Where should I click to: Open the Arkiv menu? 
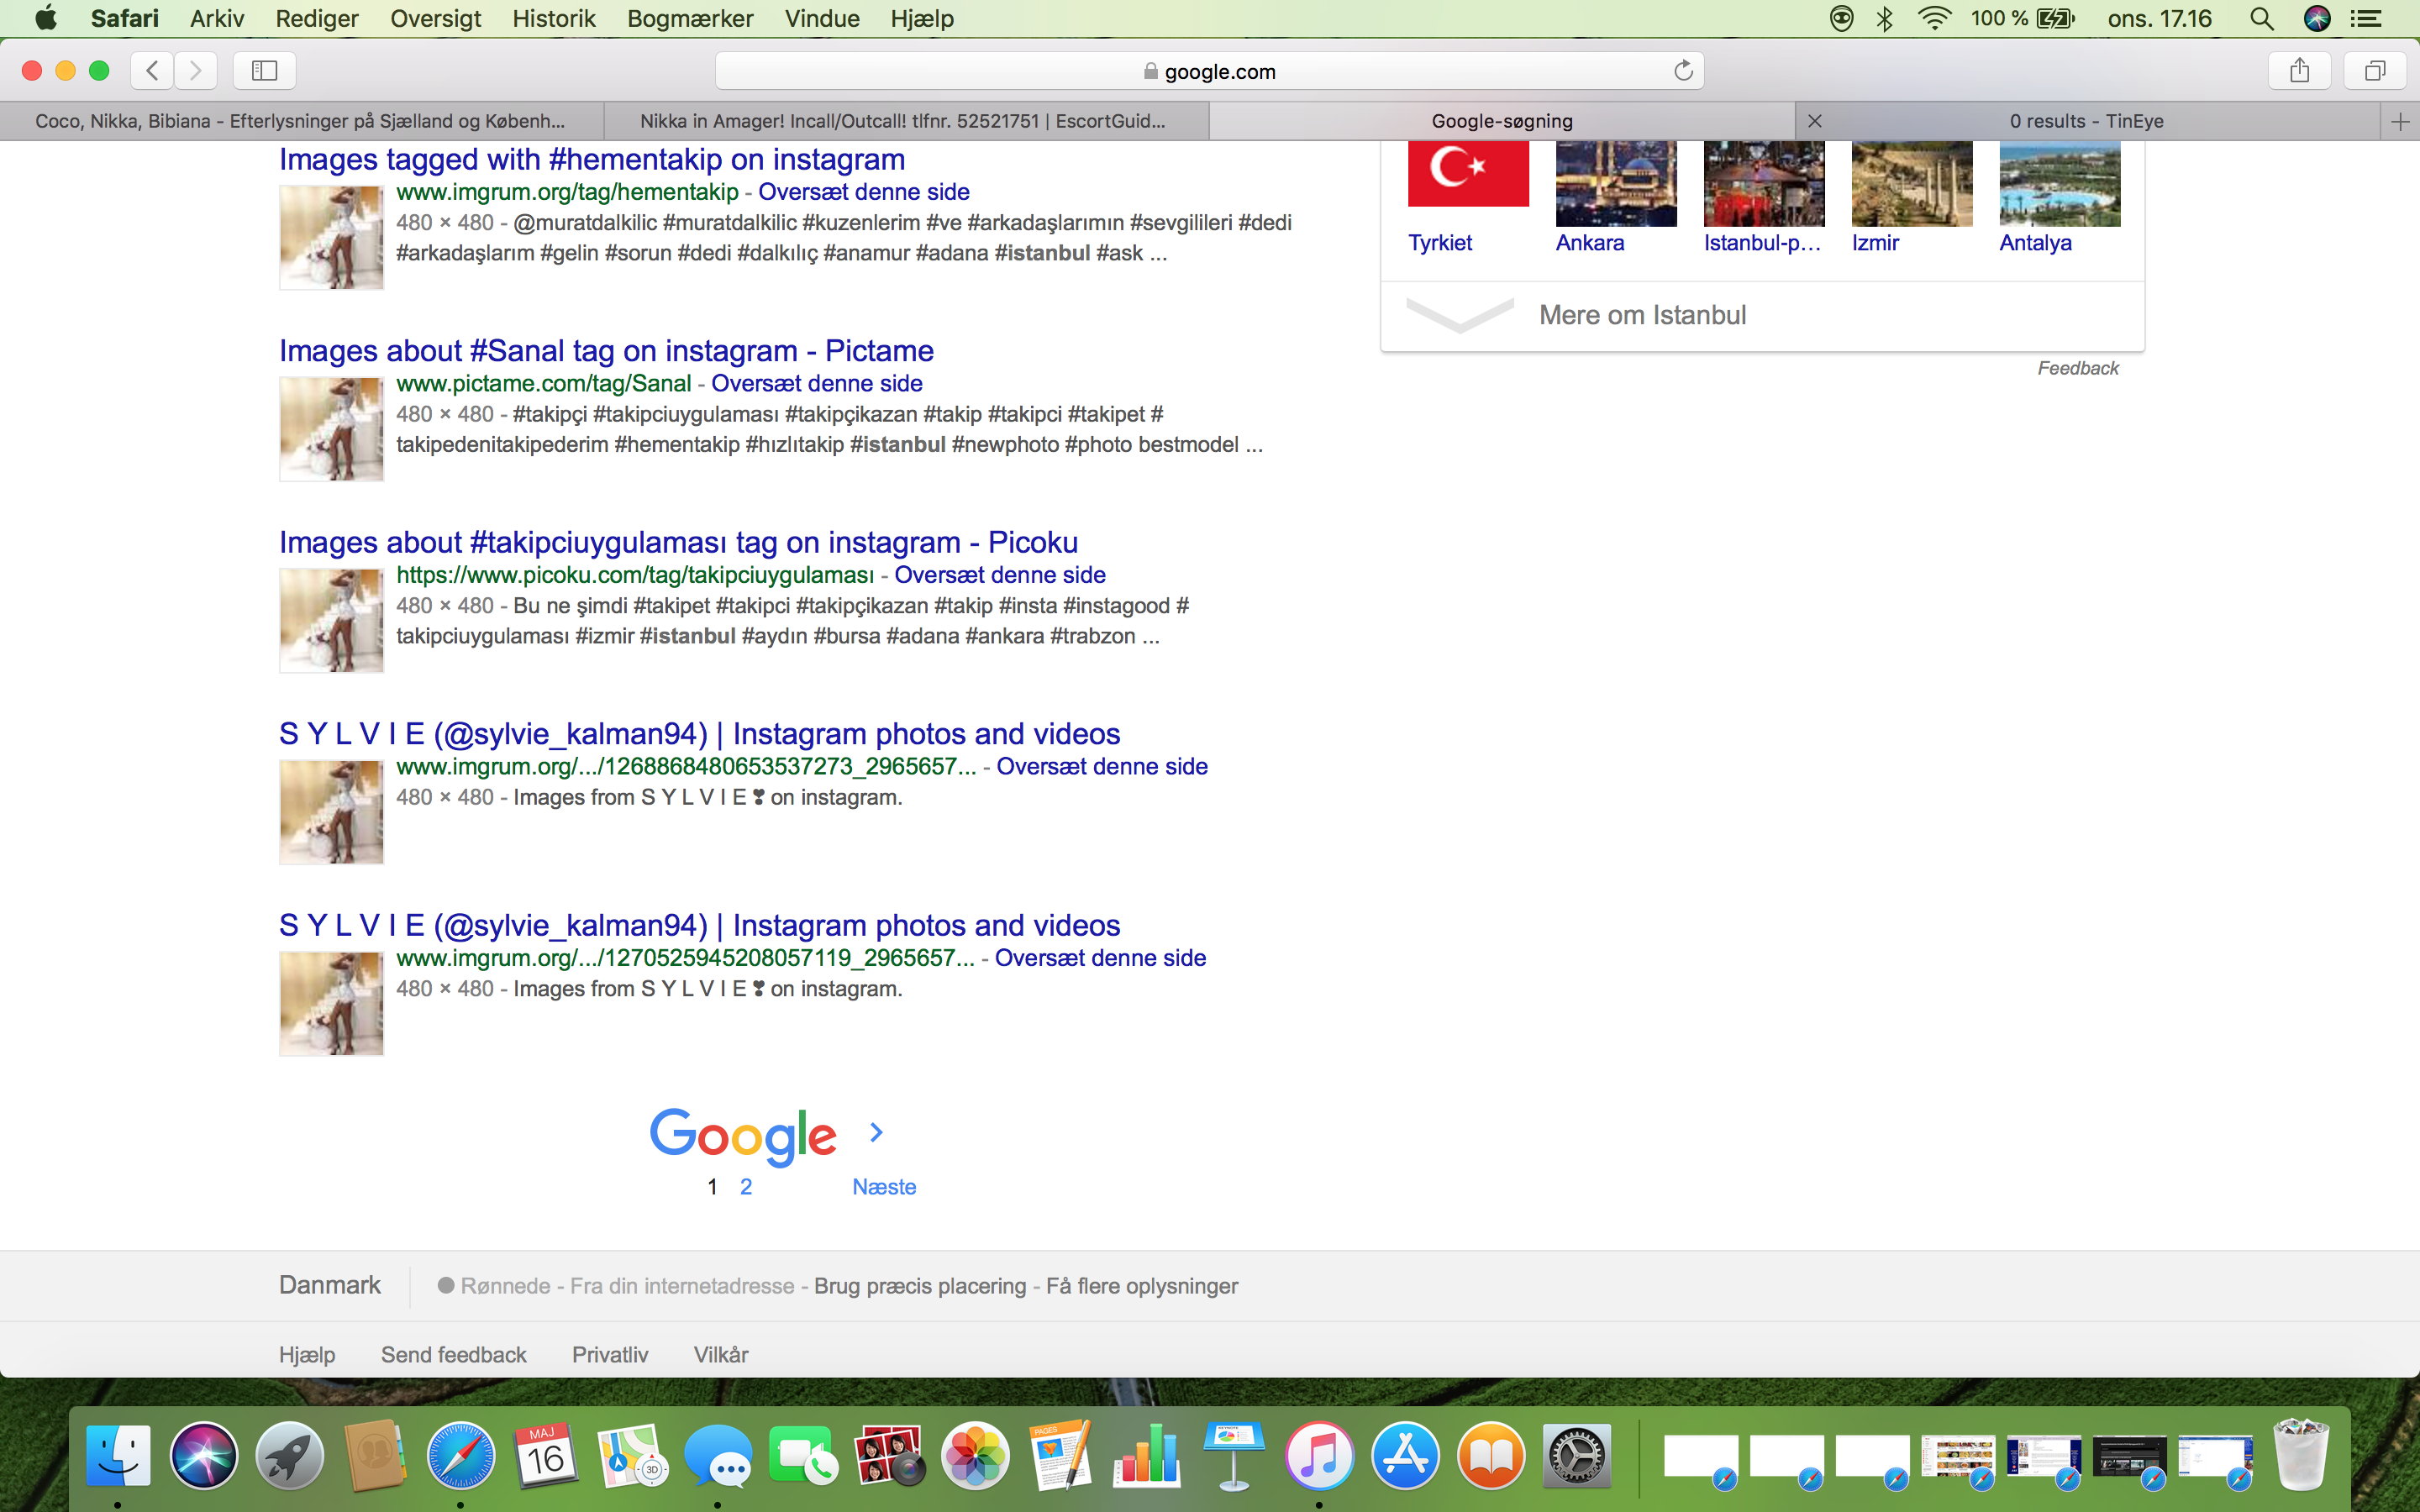(x=217, y=18)
